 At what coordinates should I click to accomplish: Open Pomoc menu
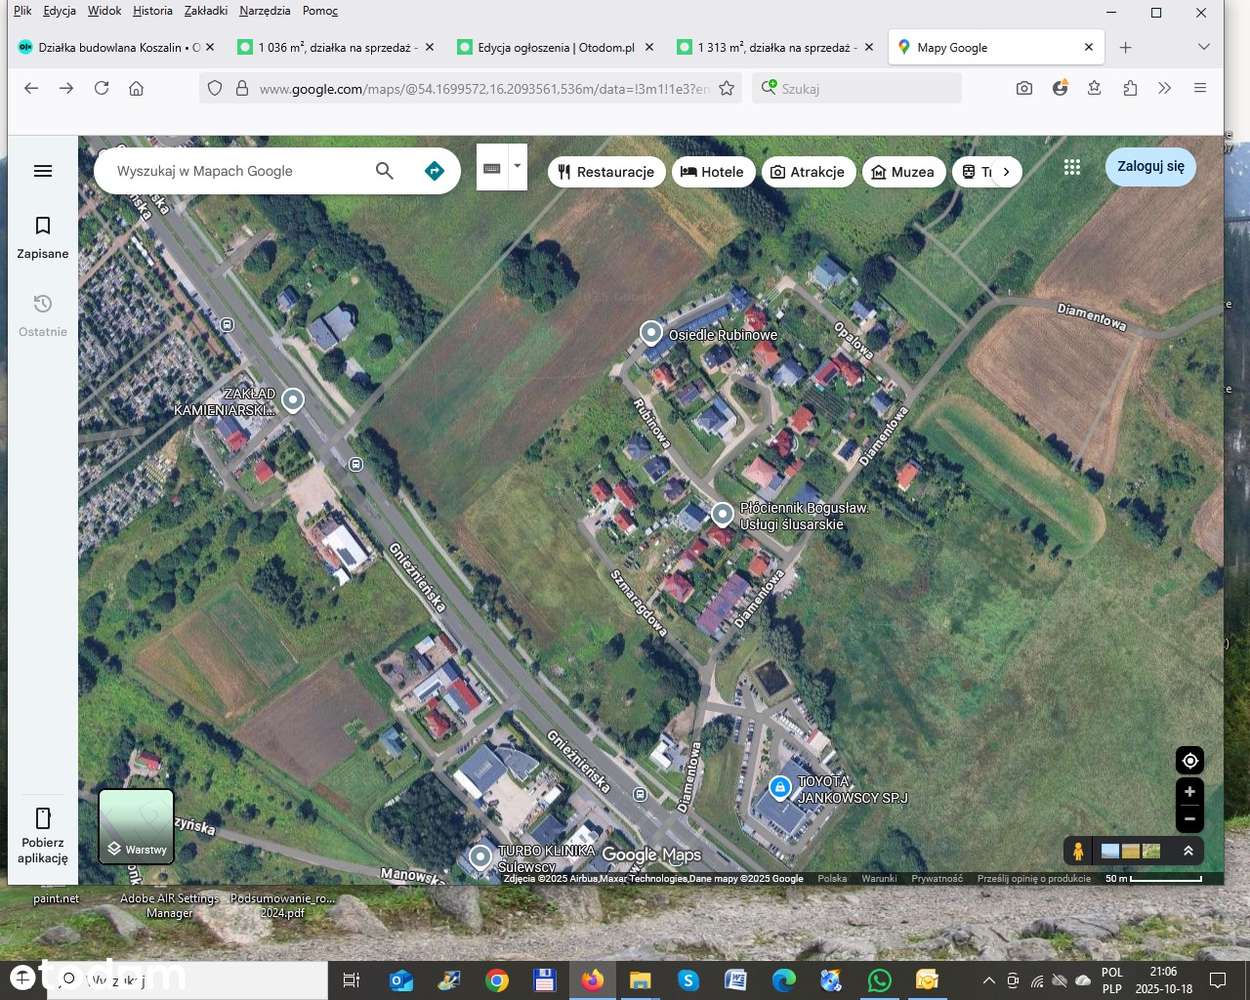(320, 11)
